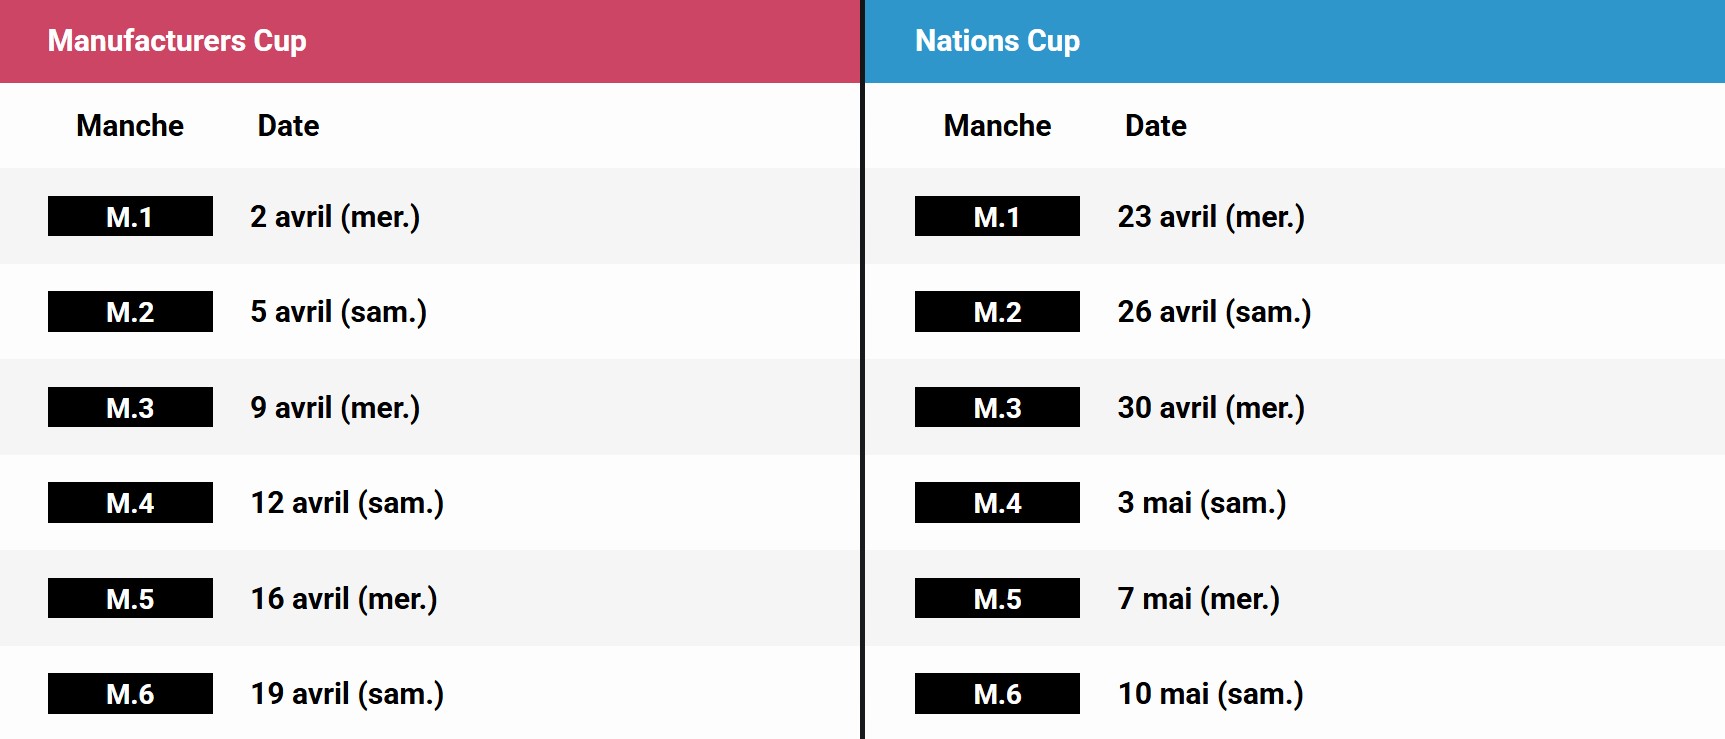Click the Manufacturers Cup header
The width and height of the screenshot is (1725, 739).
(177, 41)
